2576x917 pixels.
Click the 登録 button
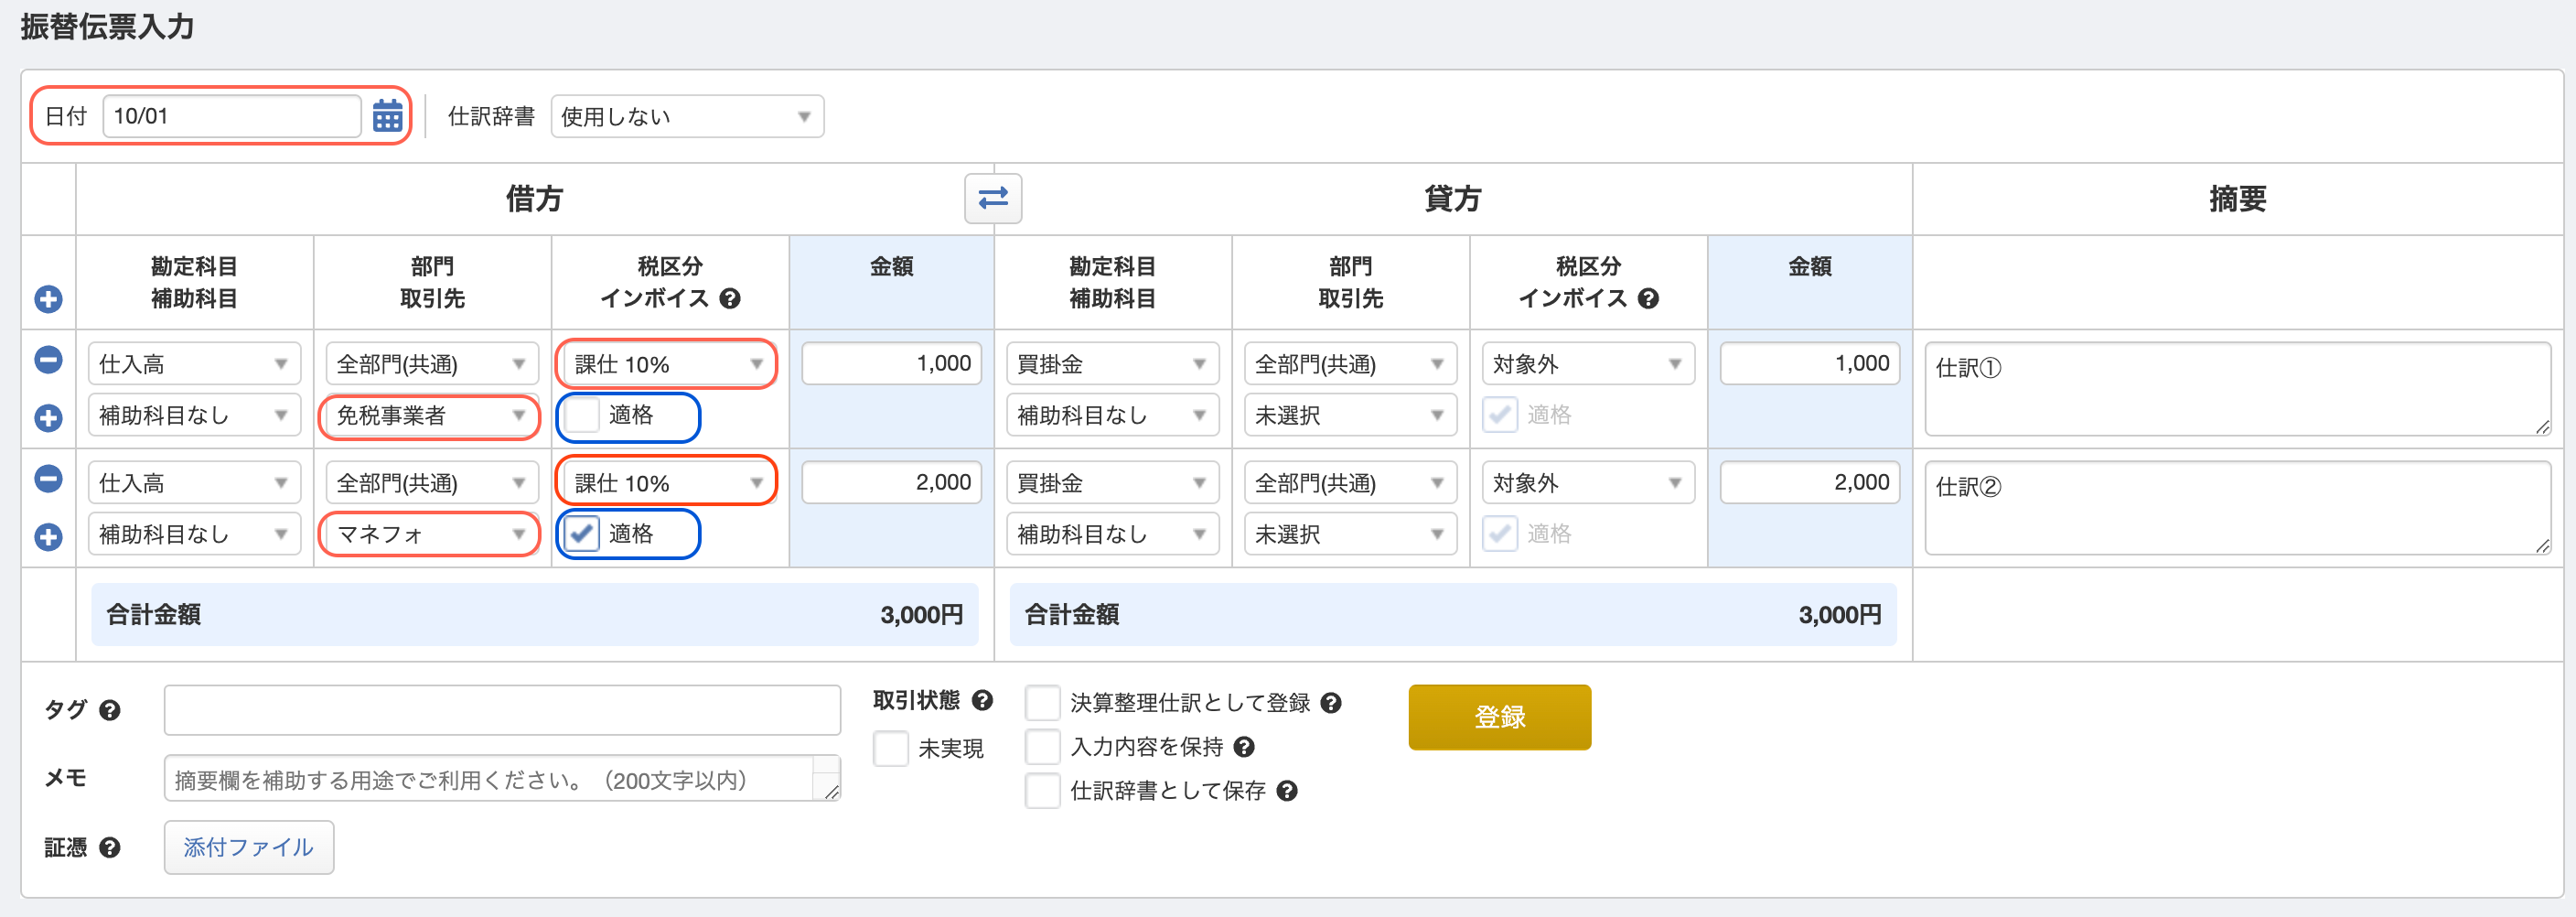pos(1499,717)
